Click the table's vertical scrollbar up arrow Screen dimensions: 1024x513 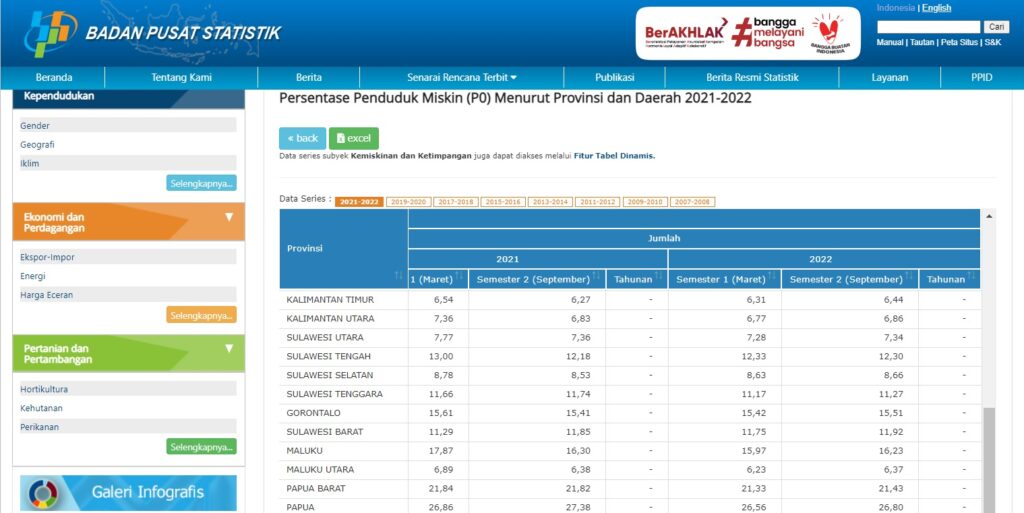[989, 216]
